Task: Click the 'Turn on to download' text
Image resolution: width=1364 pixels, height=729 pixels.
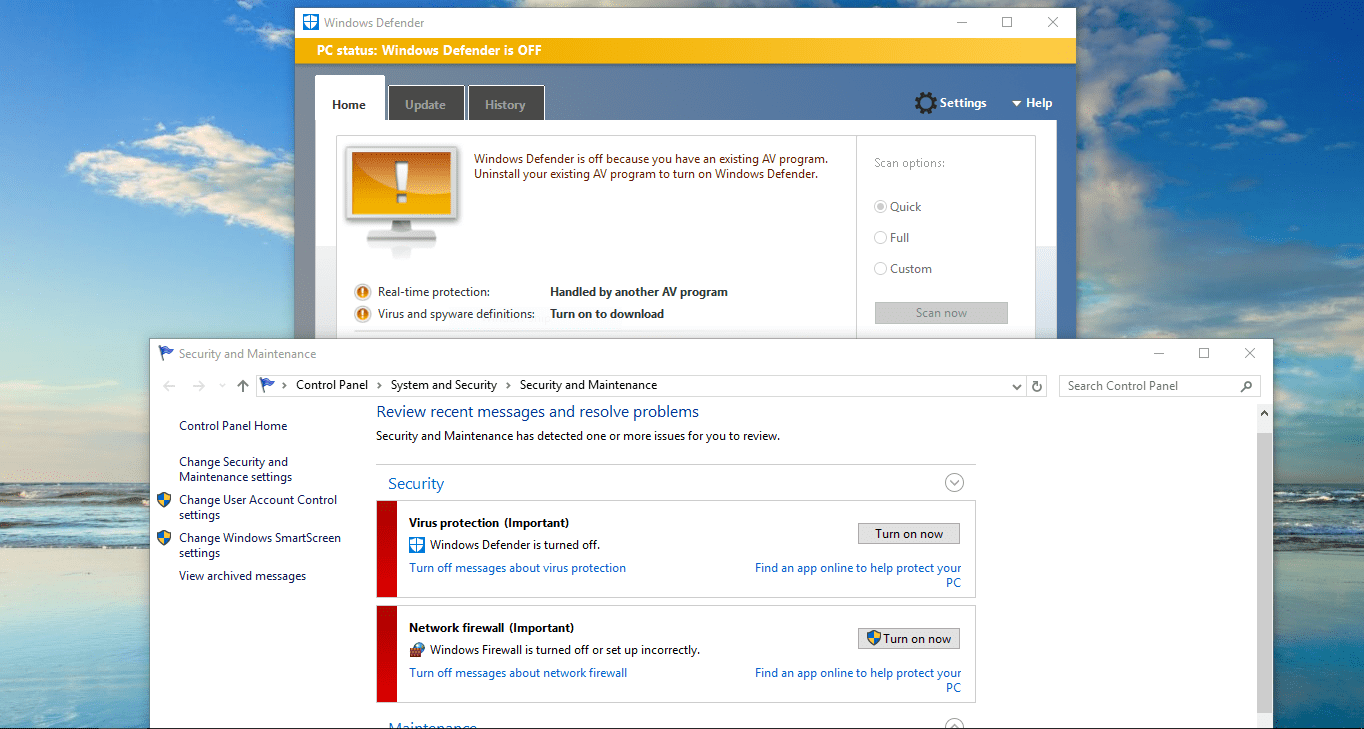Action: click(x=607, y=314)
